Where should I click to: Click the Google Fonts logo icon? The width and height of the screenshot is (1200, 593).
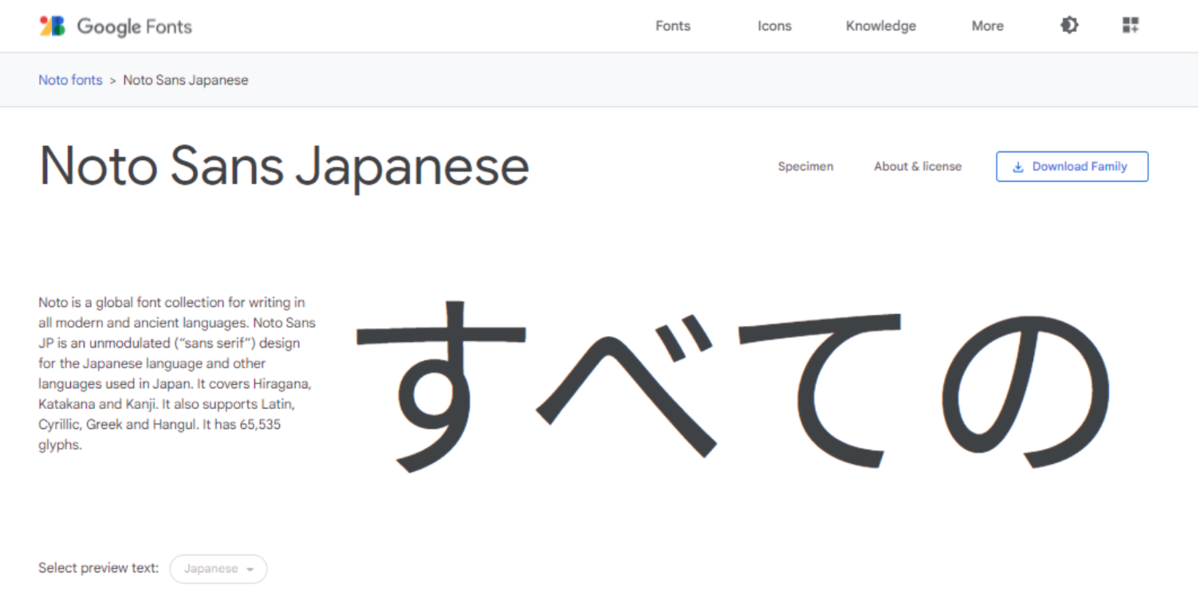pyautogui.click(x=52, y=26)
